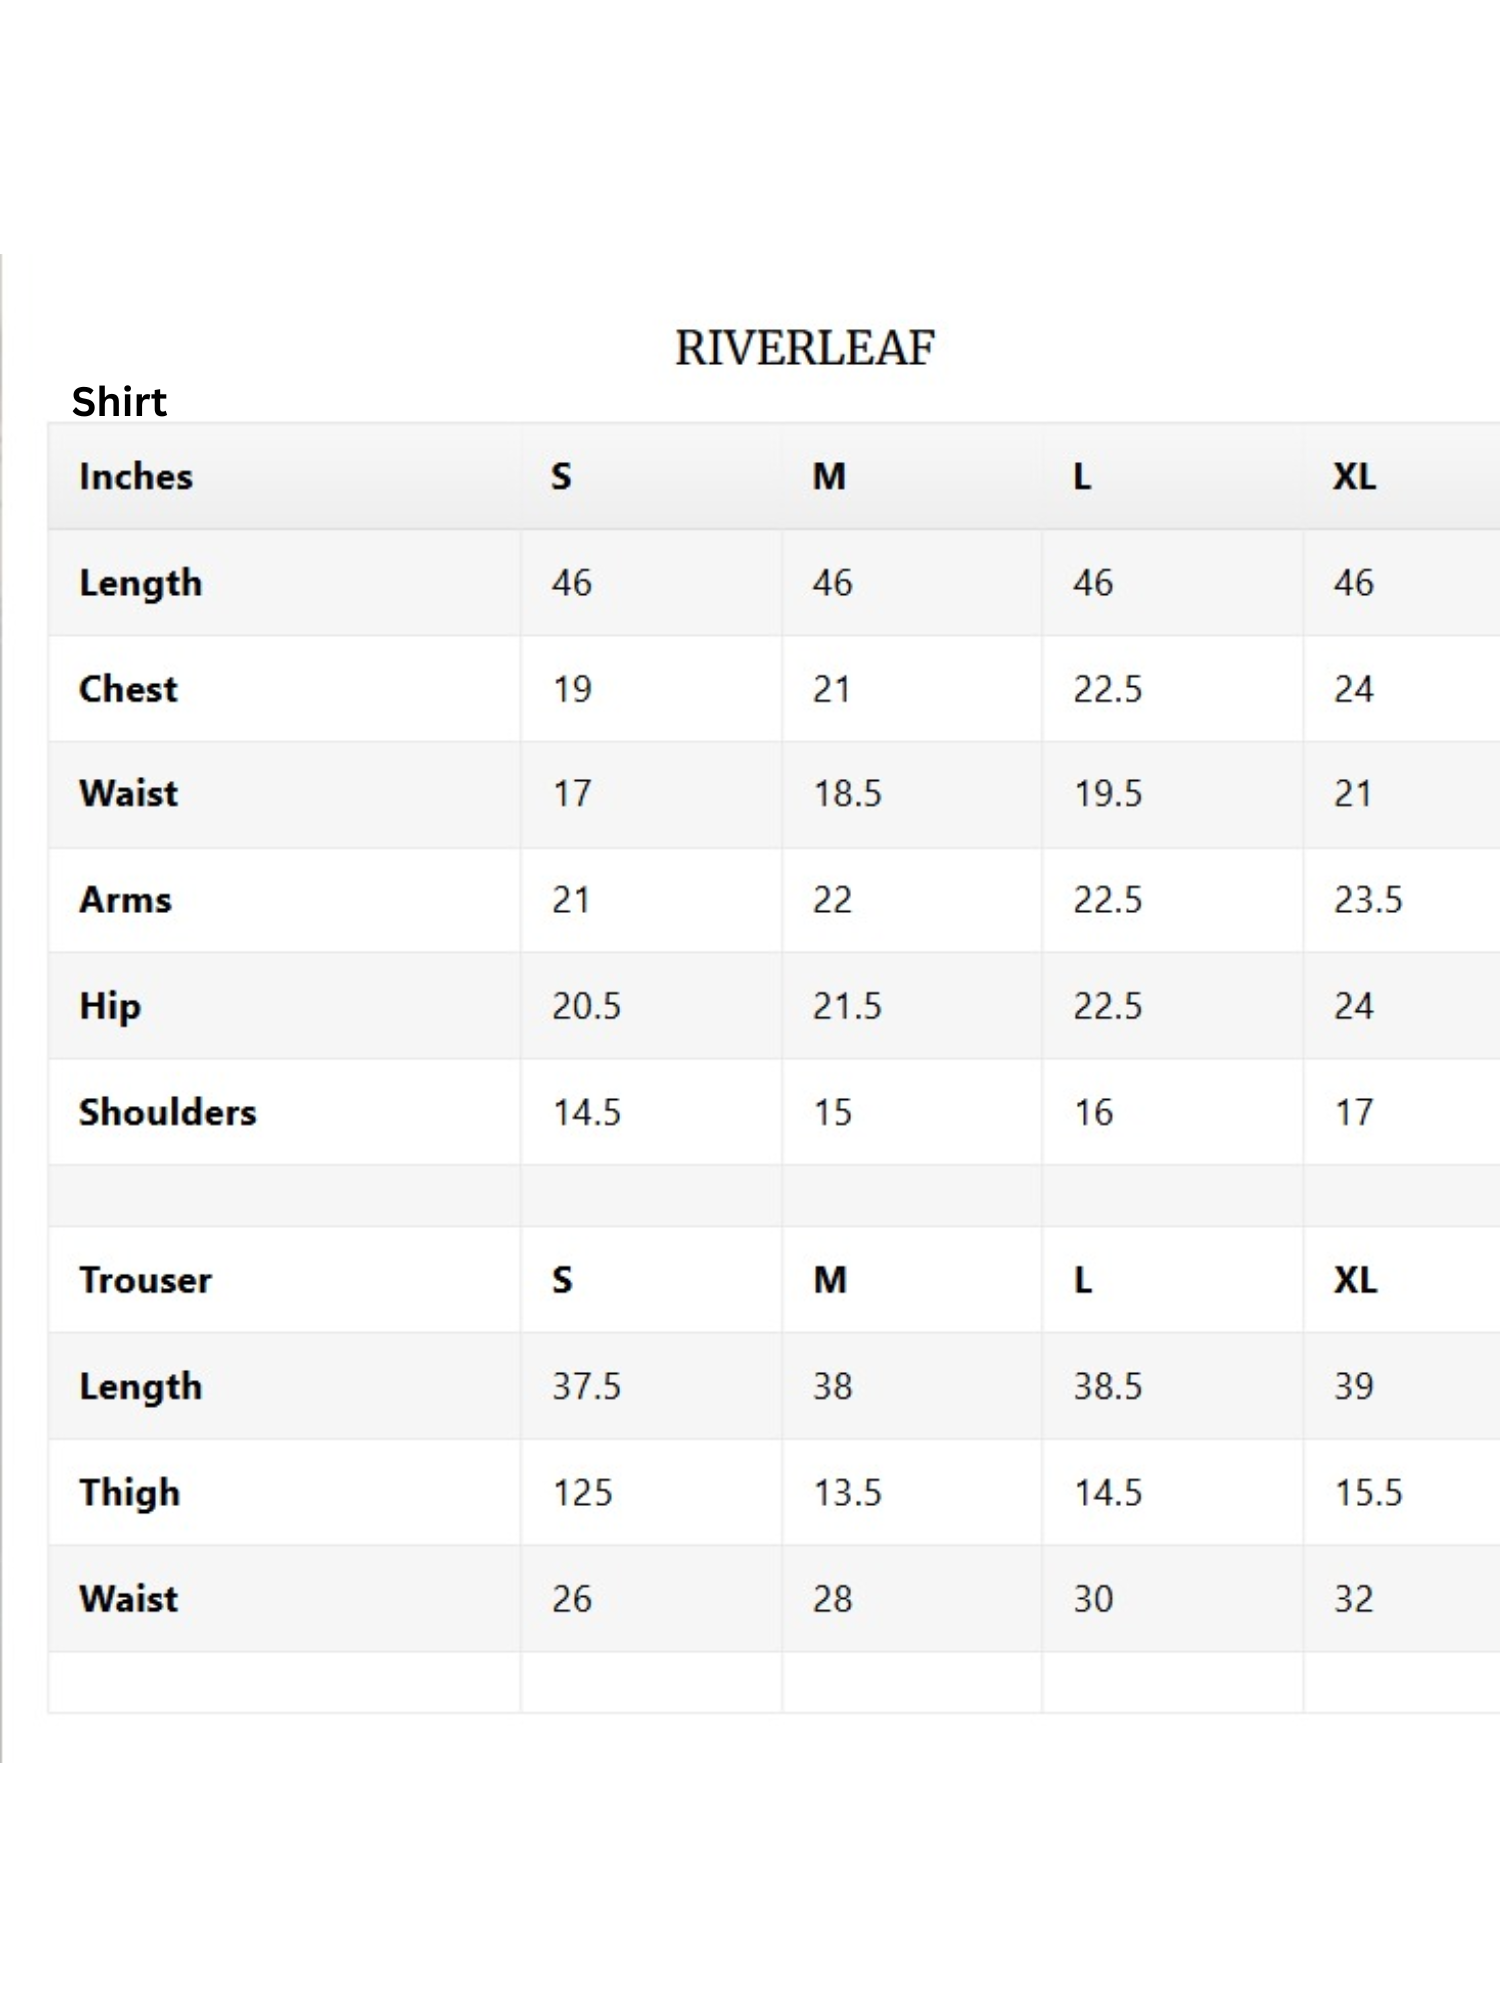This screenshot has width=1500, height=2000.
Task: Click the Inches column header
Action: tap(136, 476)
